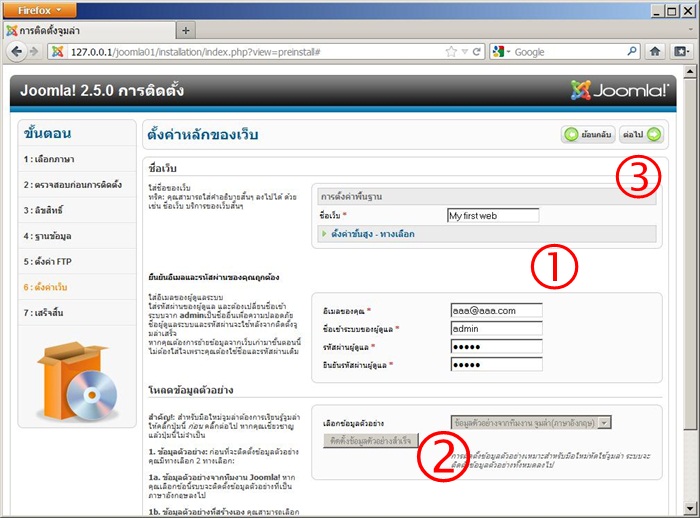Open a new tab with plus button
The height and width of the screenshot is (518, 700).
[186, 31]
